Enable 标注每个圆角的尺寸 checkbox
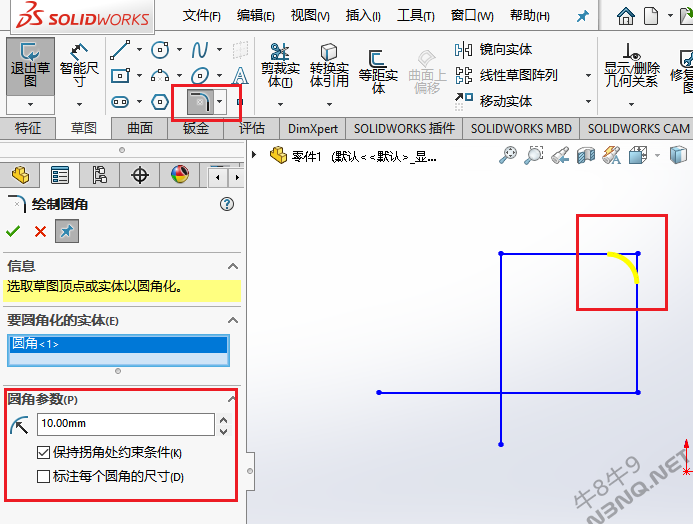Viewport: 693px width, 524px height. (x=43, y=476)
